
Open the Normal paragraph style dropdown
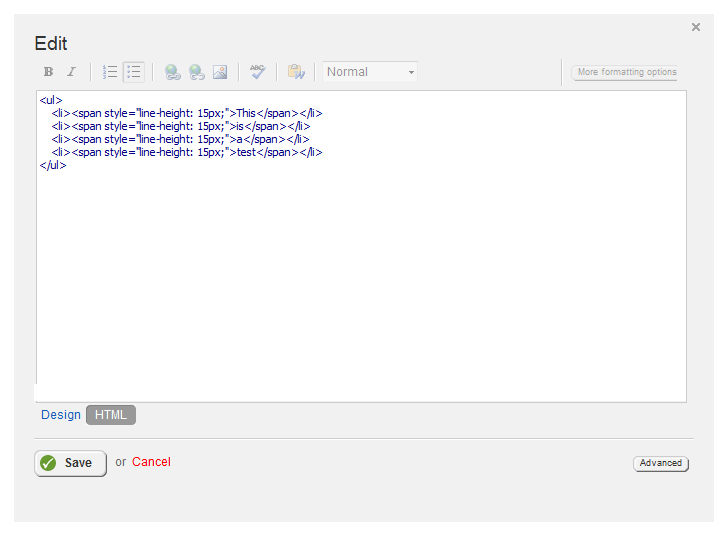tap(370, 72)
